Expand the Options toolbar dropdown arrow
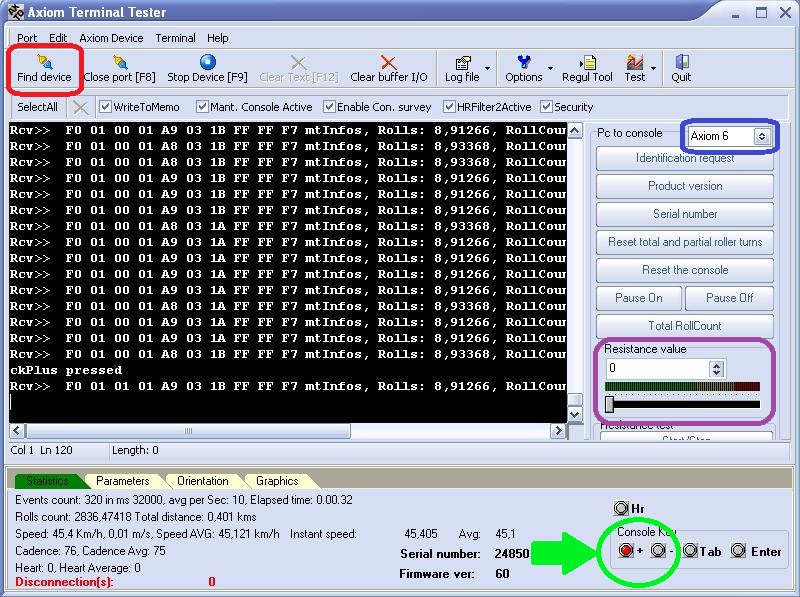The height and width of the screenshot is (597, 800). (550, 69)
